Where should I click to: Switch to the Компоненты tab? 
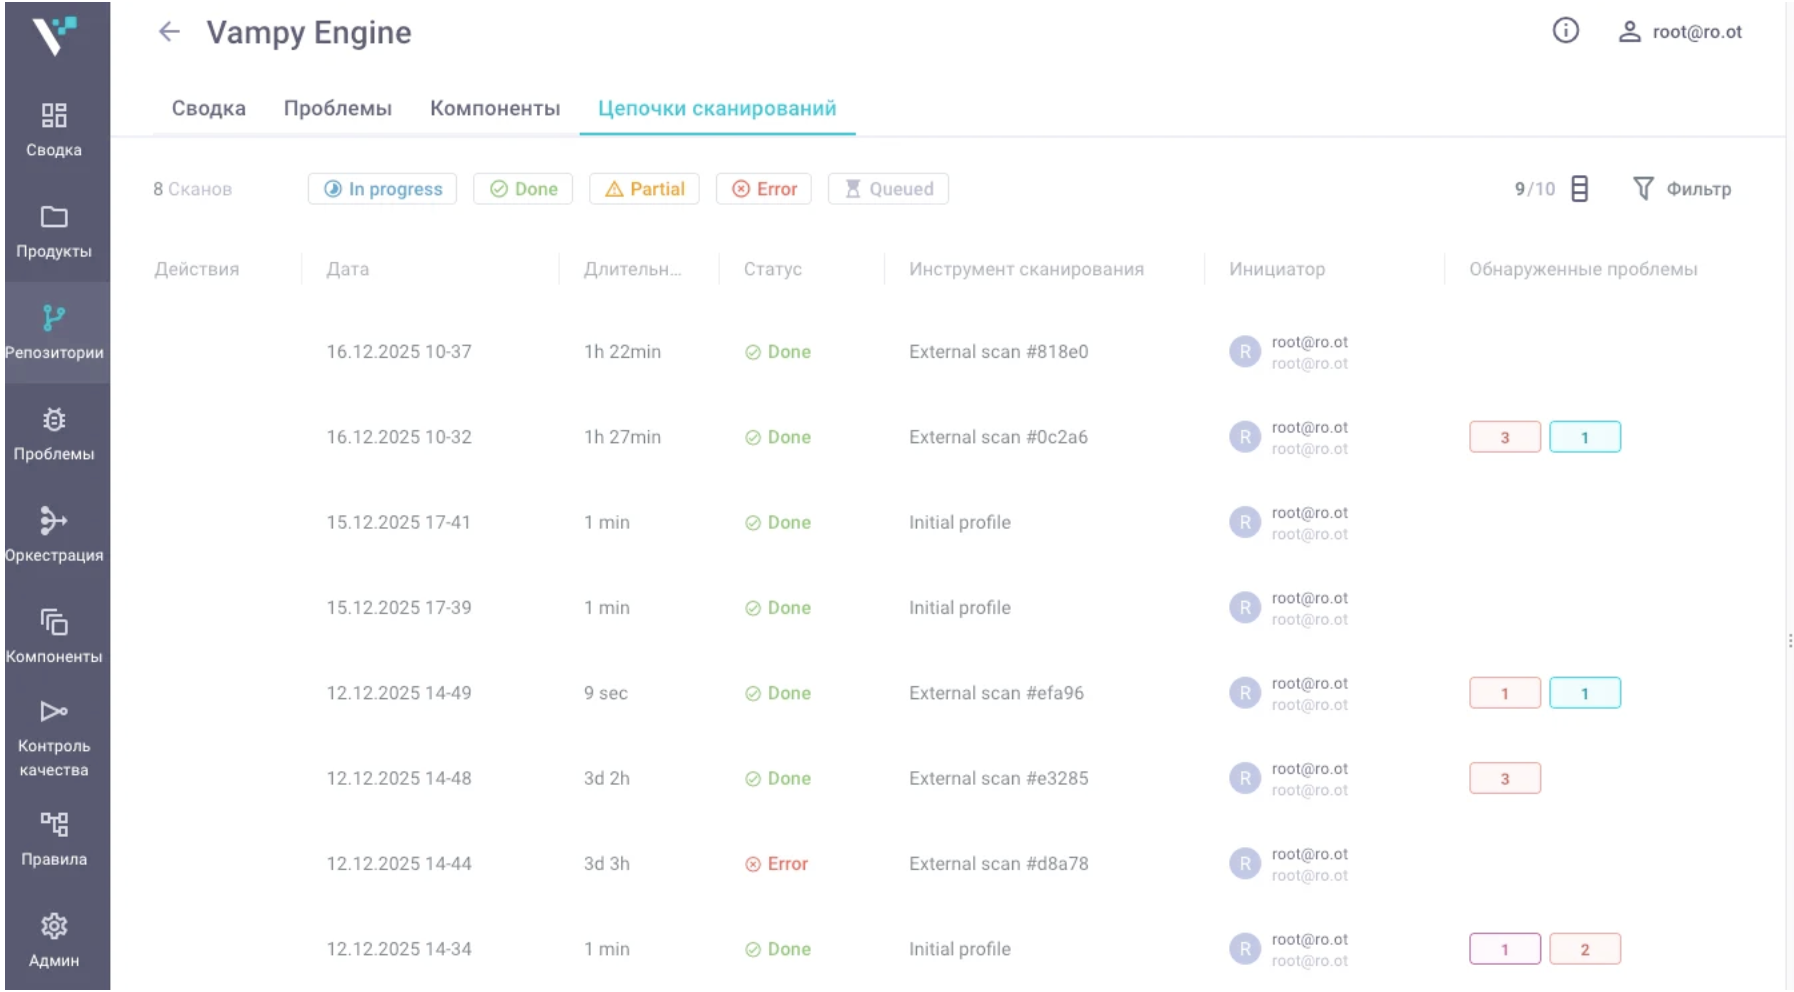495,108
